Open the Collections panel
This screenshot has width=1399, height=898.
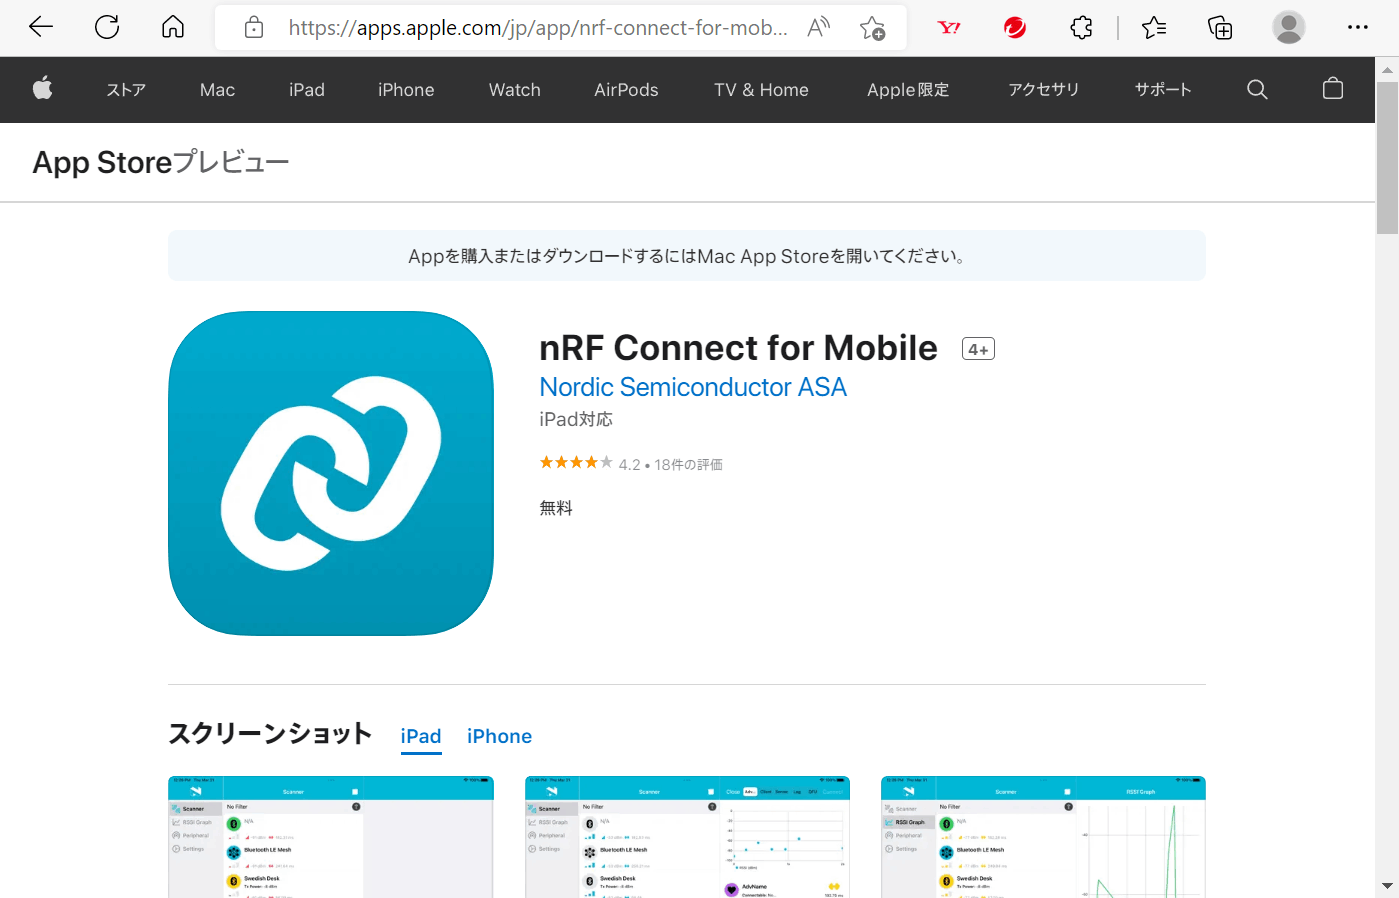click(x=1220, y=27)
